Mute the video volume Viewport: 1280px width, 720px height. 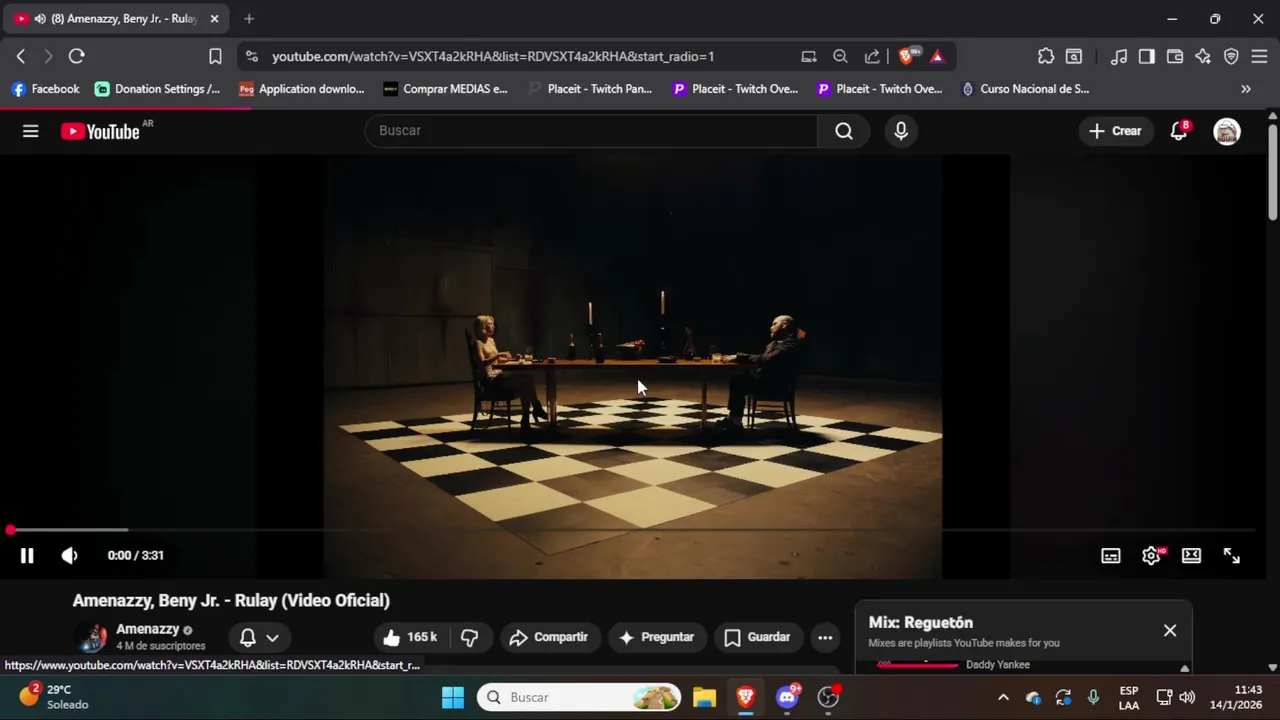click(x=69, y=556)
